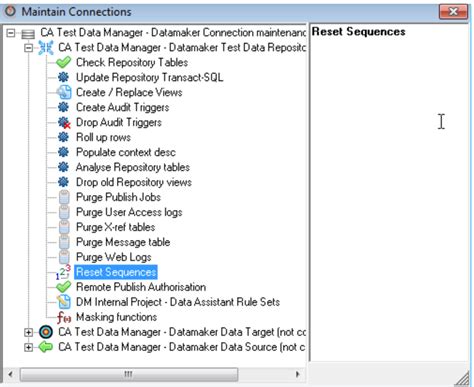474x387 pixels.
Task: Select DM Internal Project - Data Assistant Rule Sets
Action: pyautogui.click(x=178, y=302)
